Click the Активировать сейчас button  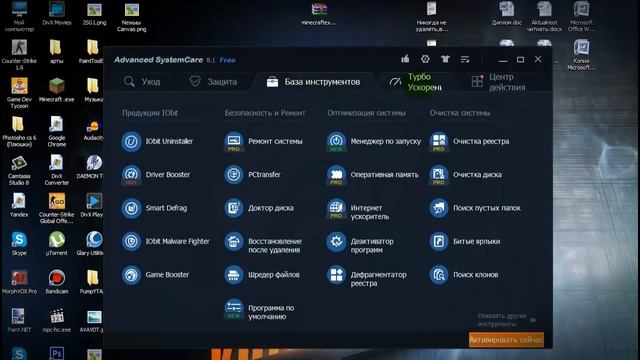tap(506, 340)
